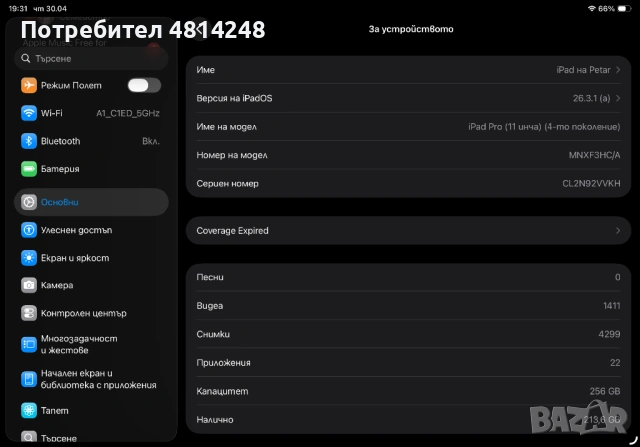640x447 pixels.
Task: Expand Coverage Expired details chevron
Action: (x=618, y=231)
